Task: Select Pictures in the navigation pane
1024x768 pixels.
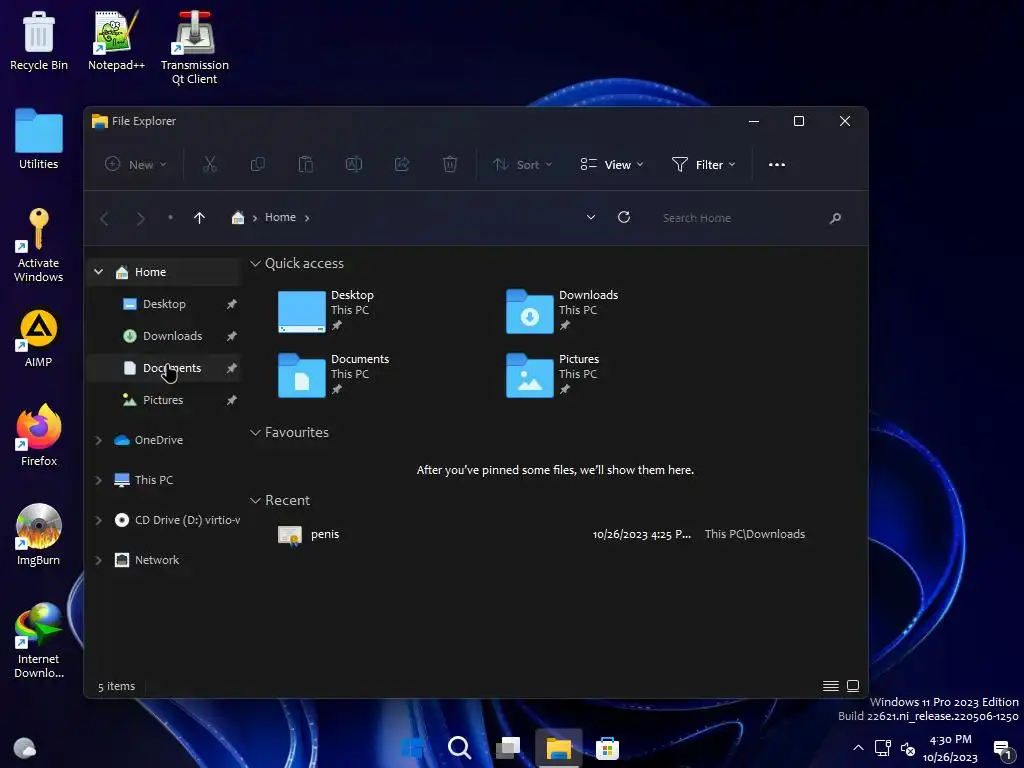Action: pyautogui.click(x=163, y=400)
